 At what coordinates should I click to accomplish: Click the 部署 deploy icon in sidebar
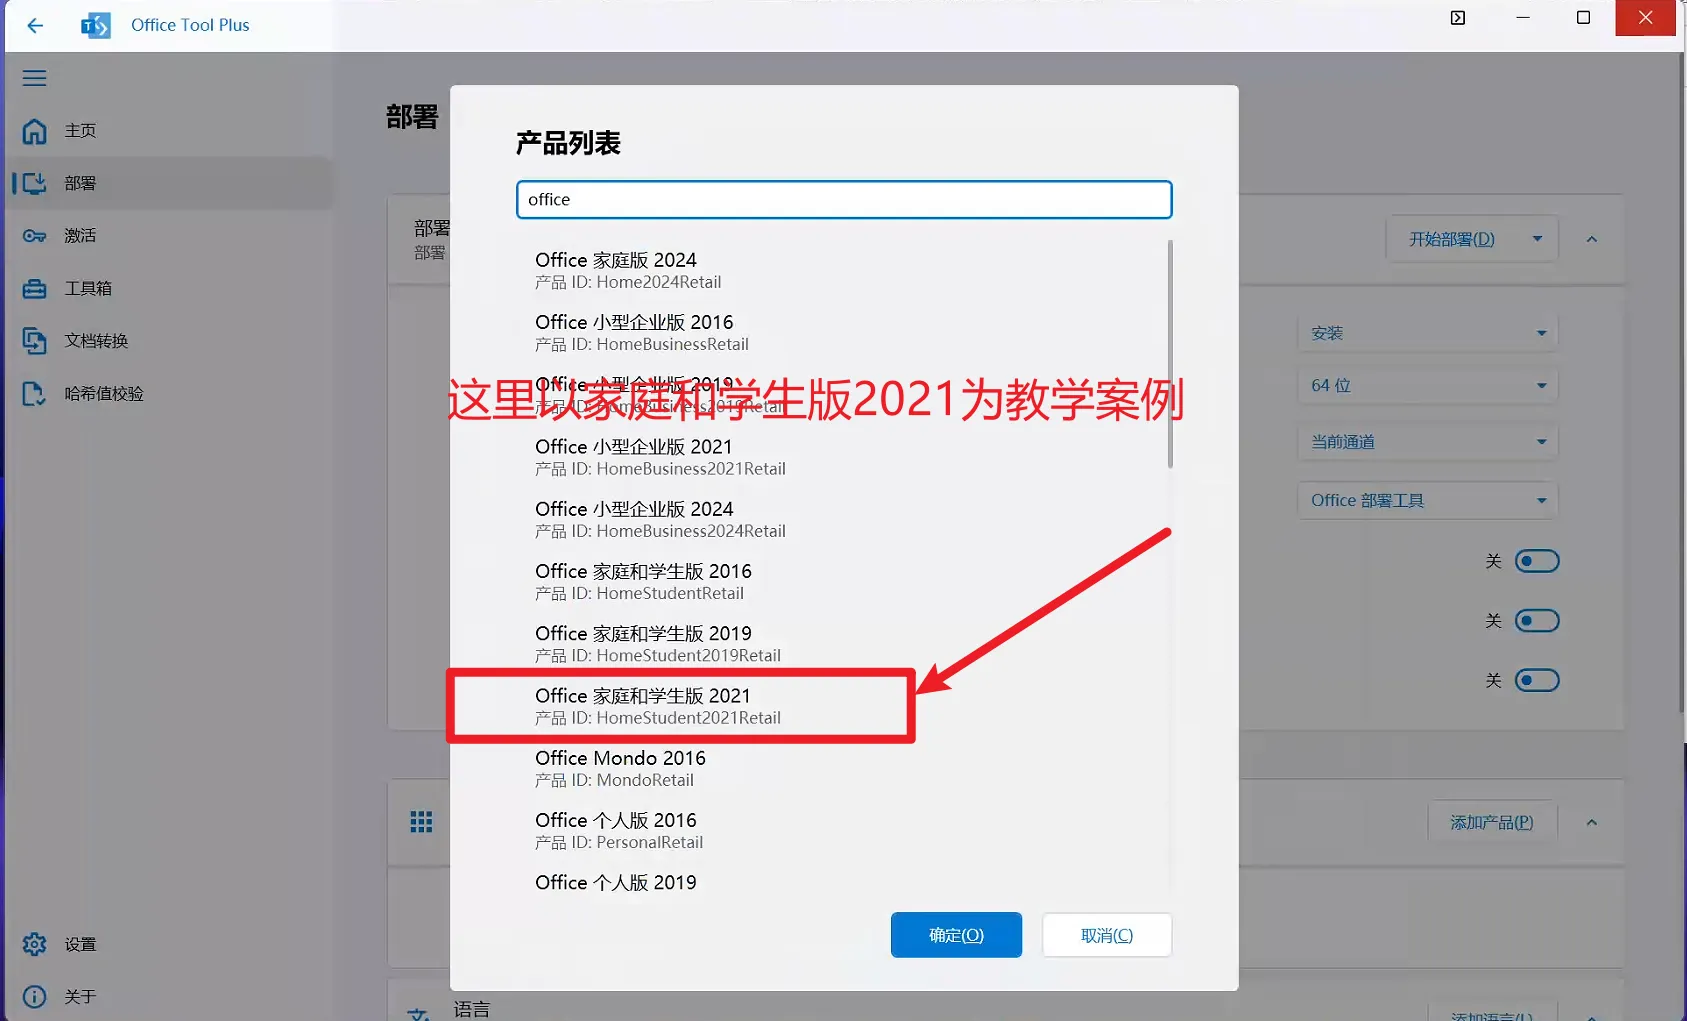point(35,183)
